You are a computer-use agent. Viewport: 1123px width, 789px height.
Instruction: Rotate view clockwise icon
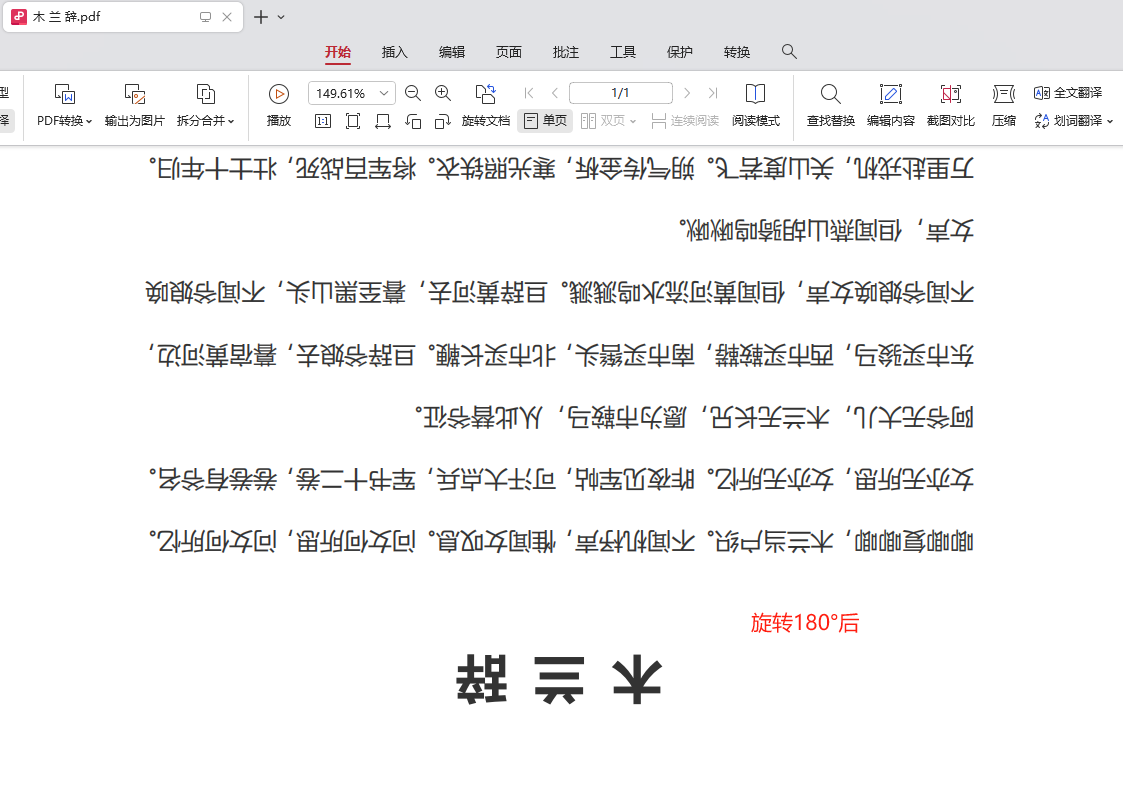(x=443, y=121)
